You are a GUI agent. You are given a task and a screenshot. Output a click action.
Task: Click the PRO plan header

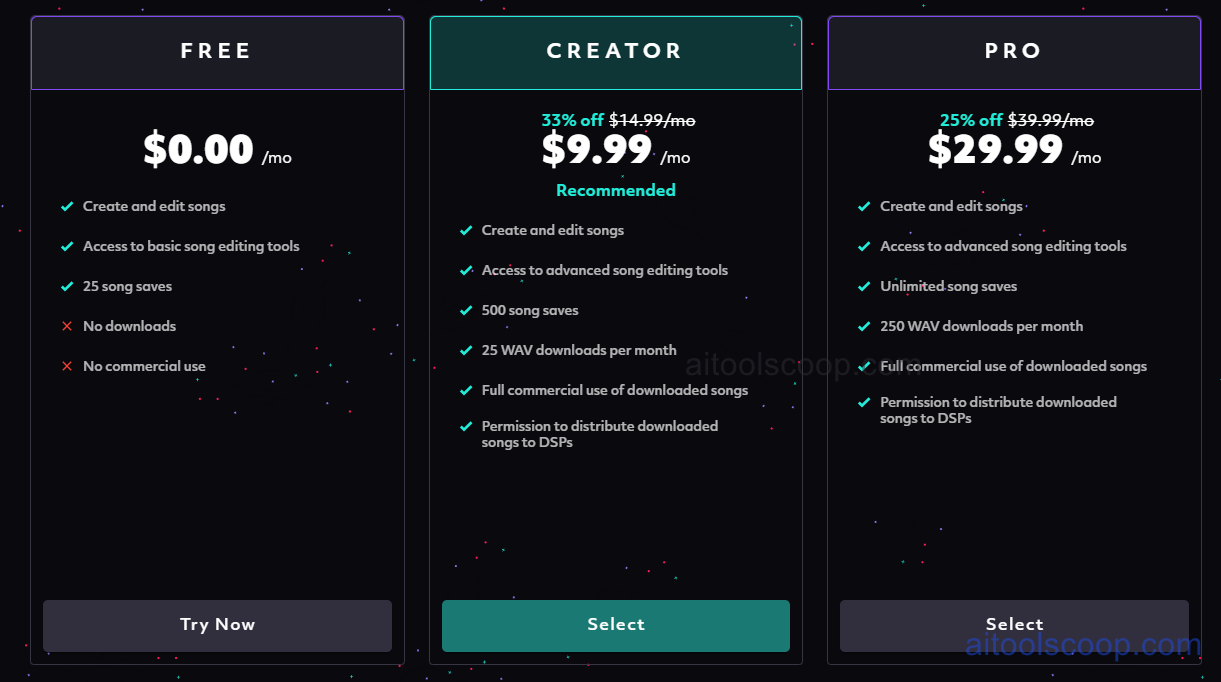pyautogui.click(x=1014, y=51)
